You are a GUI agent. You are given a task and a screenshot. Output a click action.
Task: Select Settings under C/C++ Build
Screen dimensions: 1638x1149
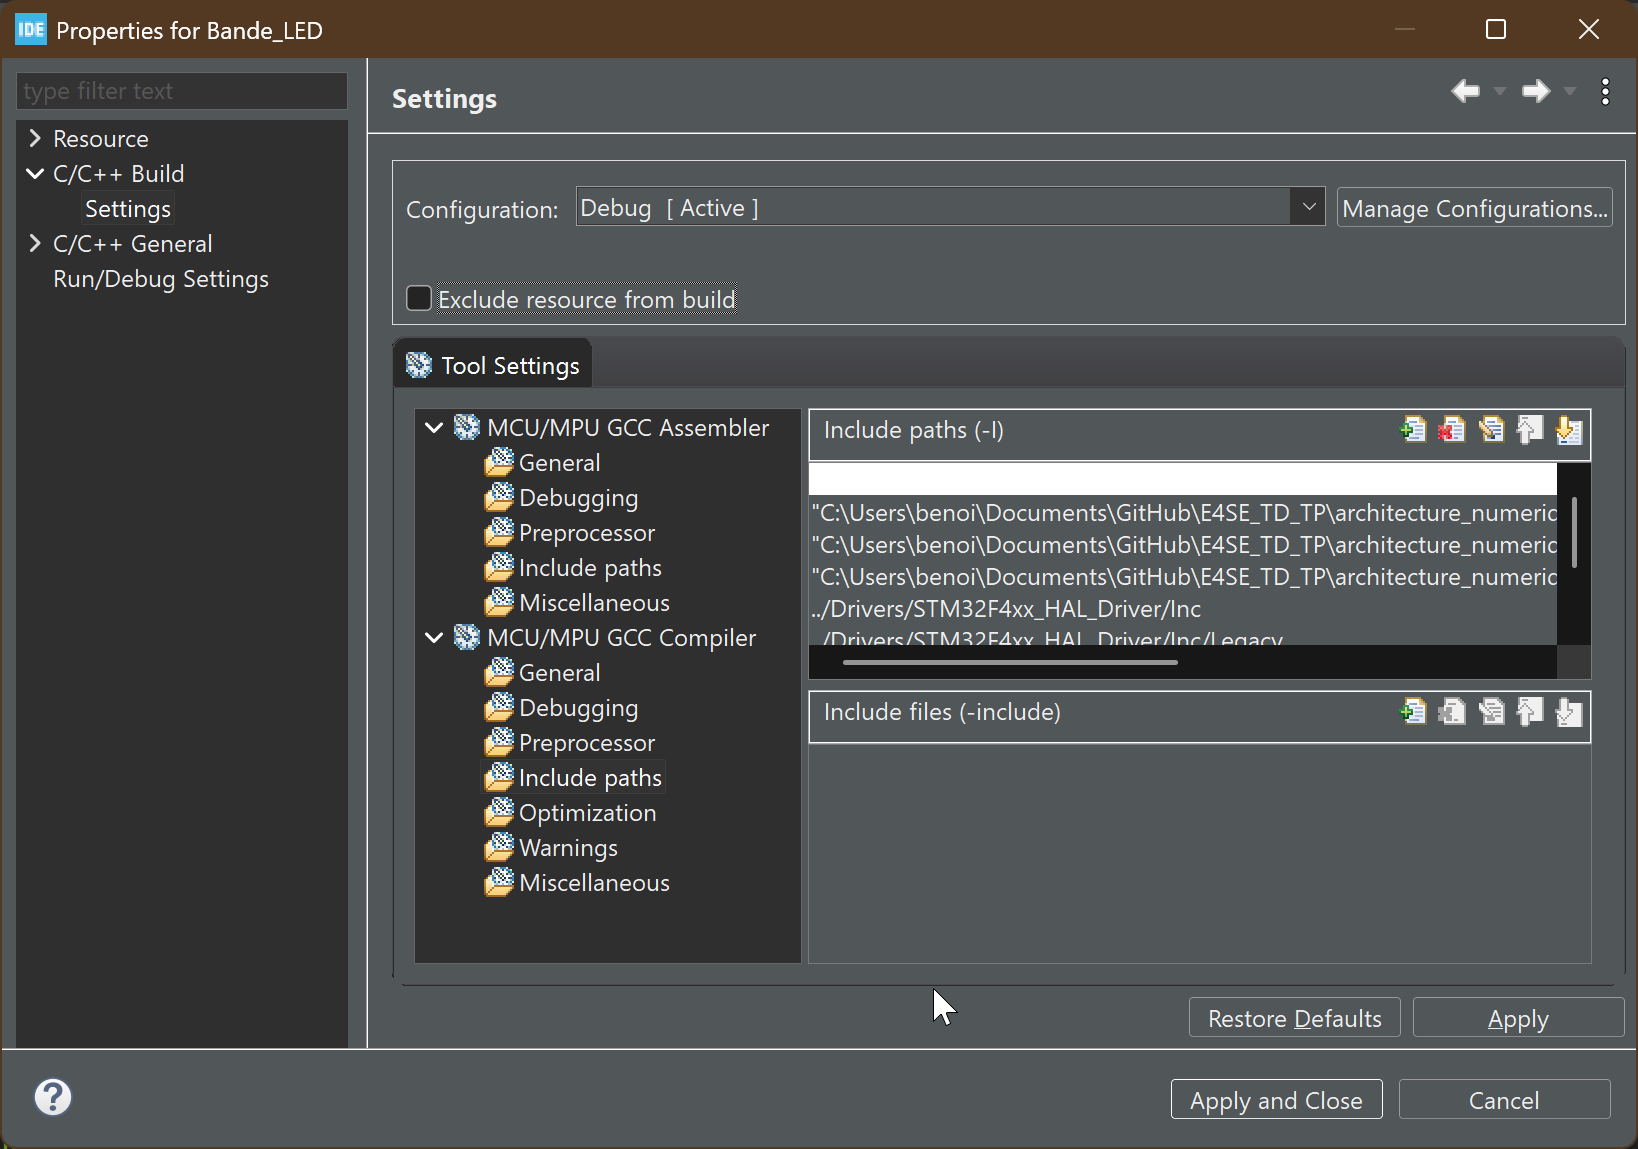click(128, 208)
